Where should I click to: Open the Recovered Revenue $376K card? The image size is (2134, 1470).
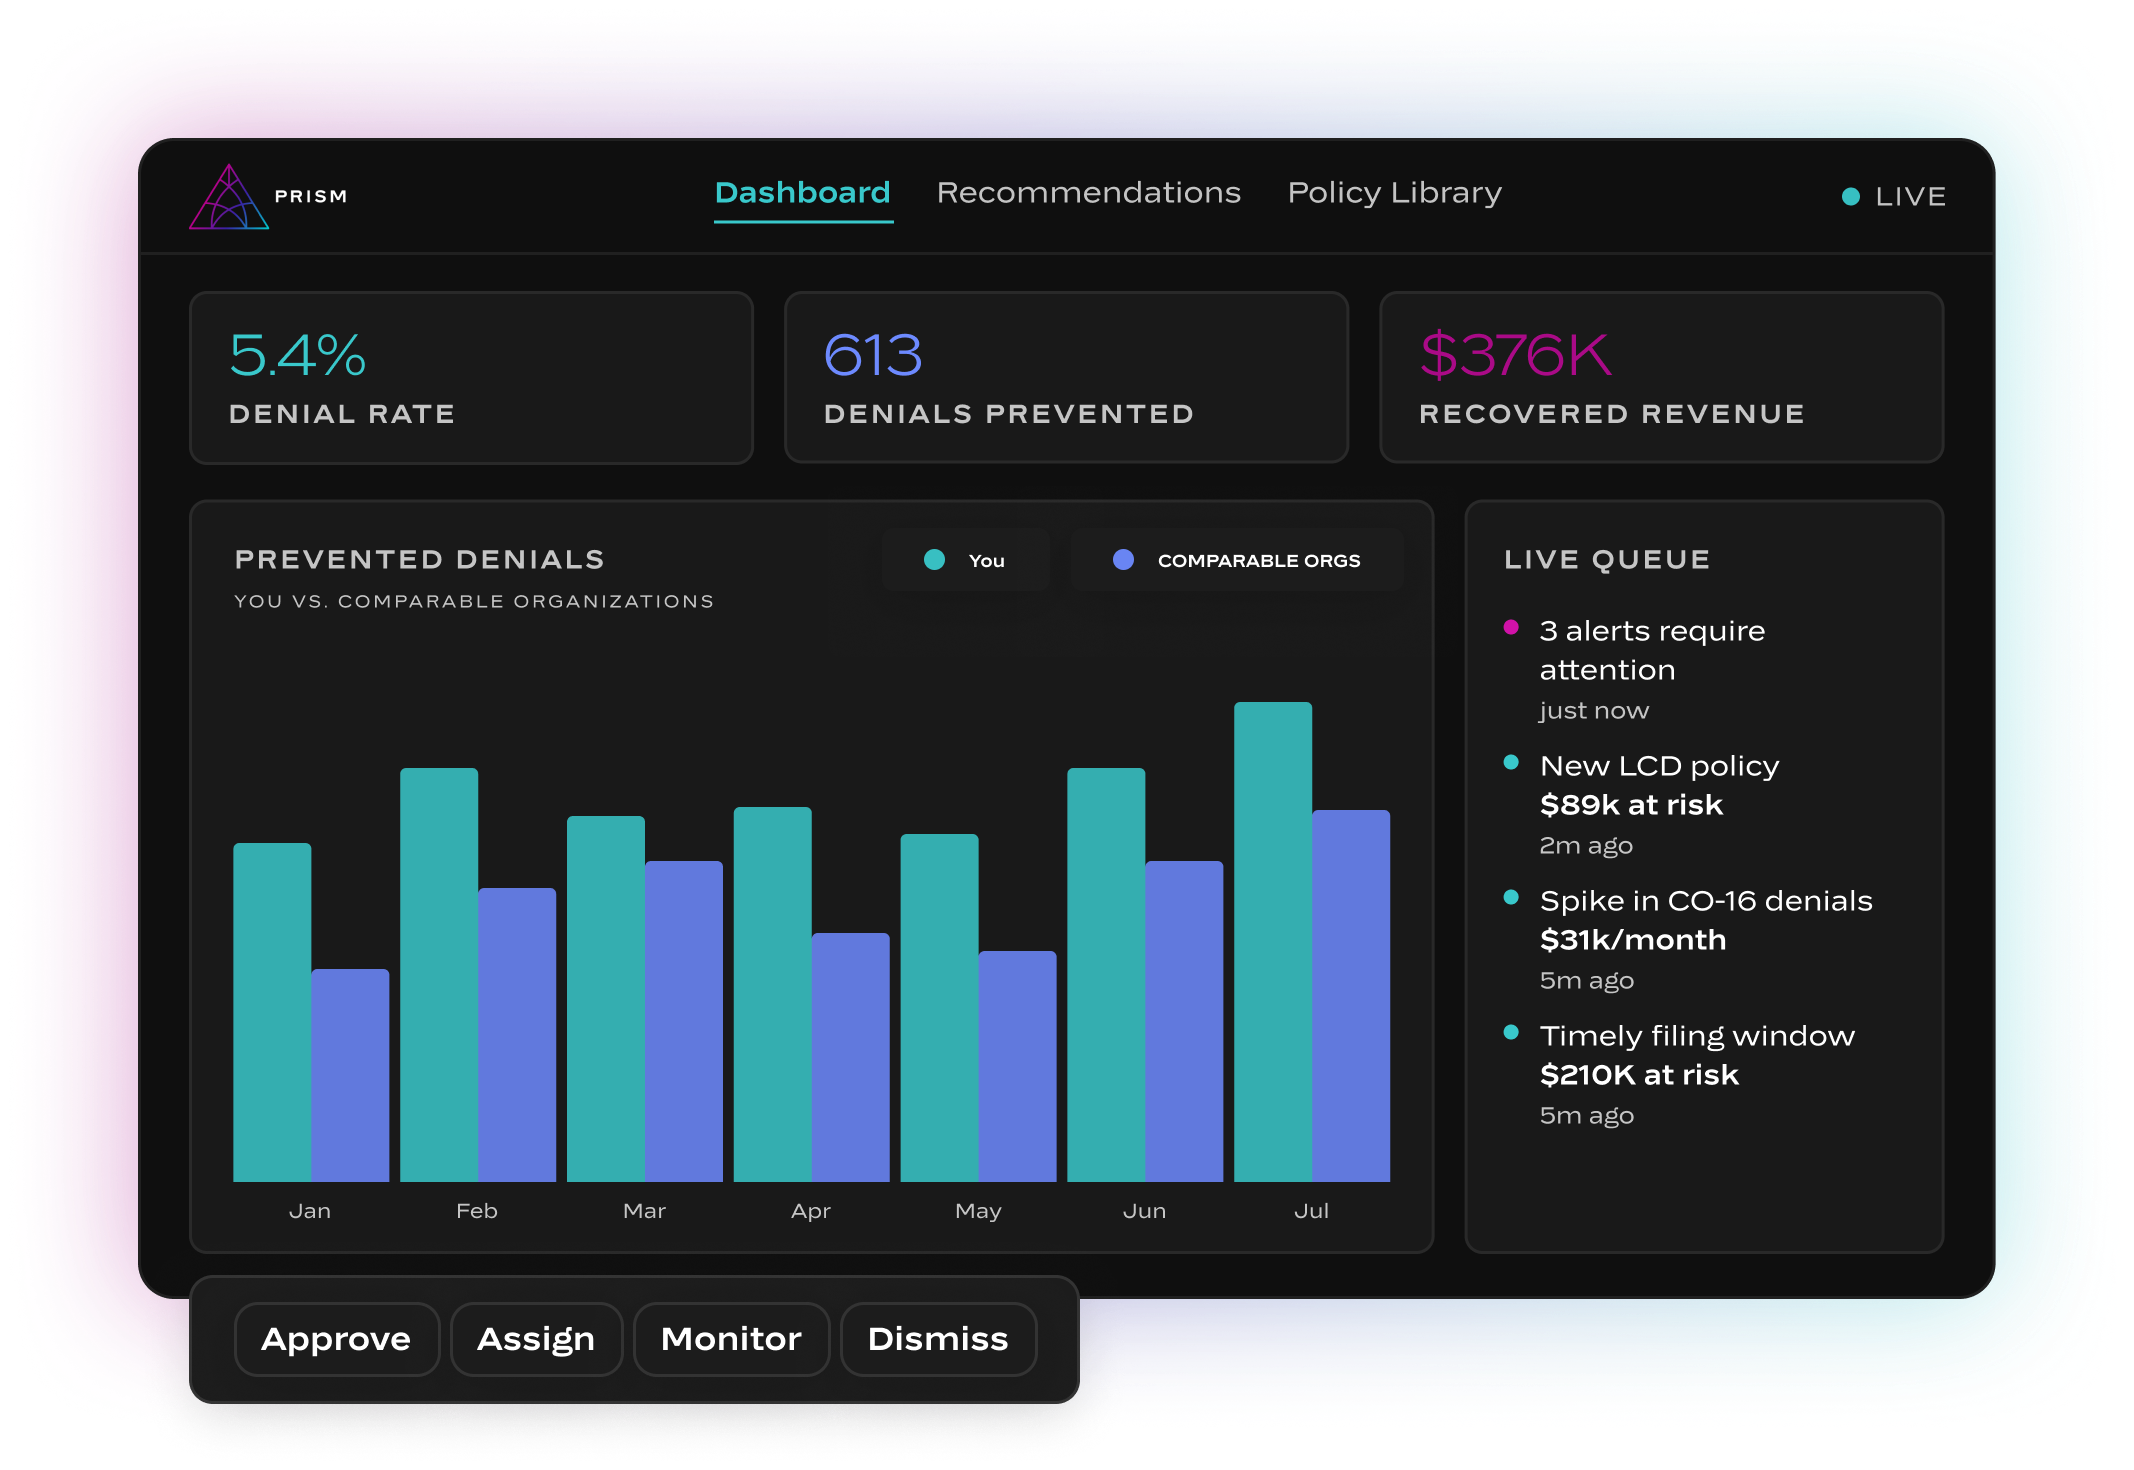(1661, 378)
